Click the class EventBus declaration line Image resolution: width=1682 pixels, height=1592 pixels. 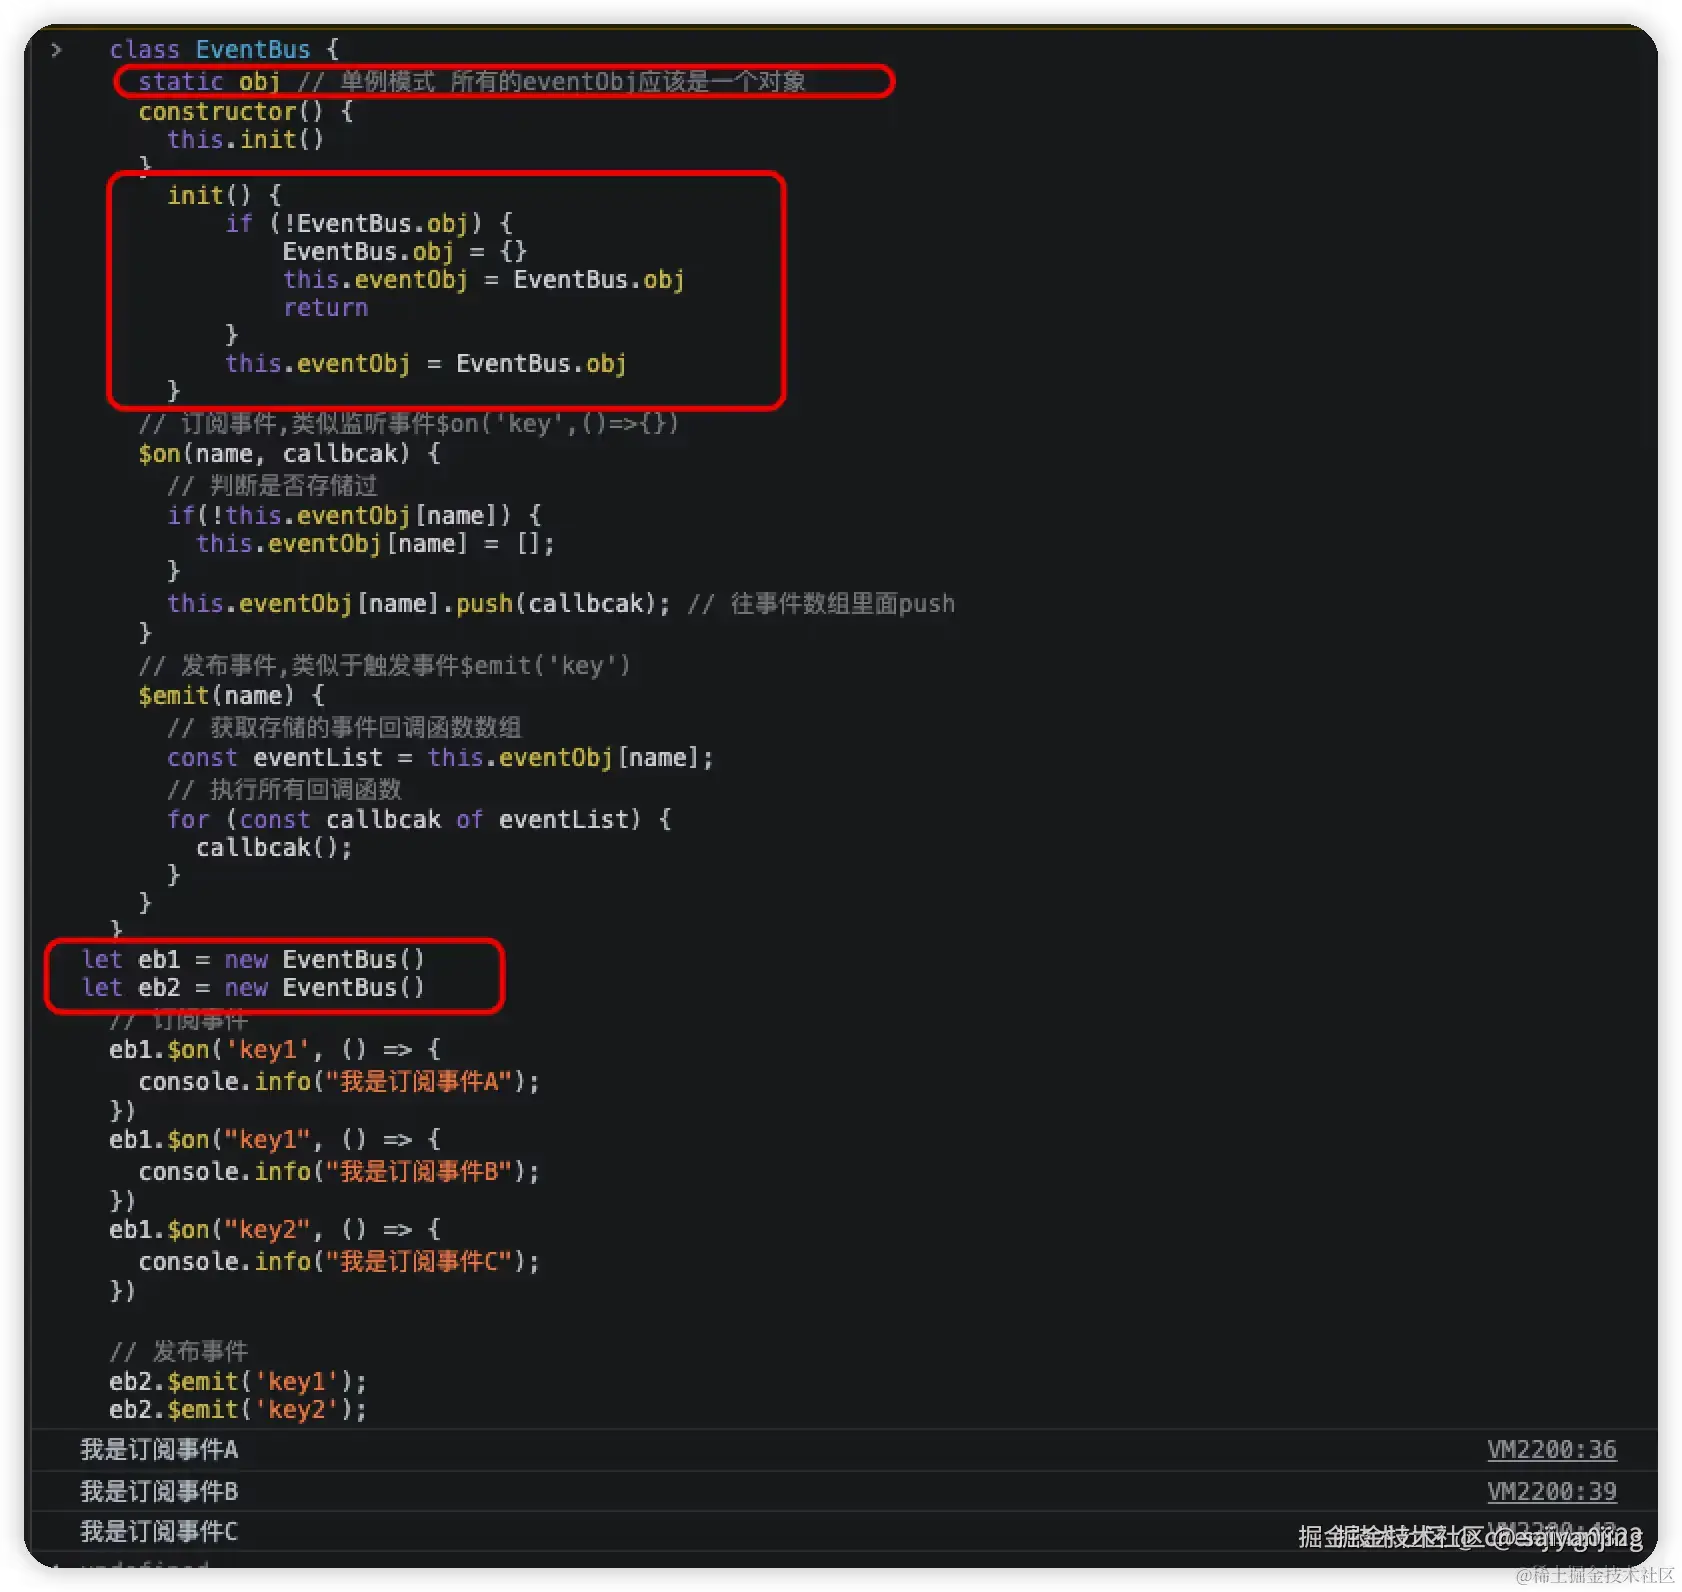(x=224, y=49)
